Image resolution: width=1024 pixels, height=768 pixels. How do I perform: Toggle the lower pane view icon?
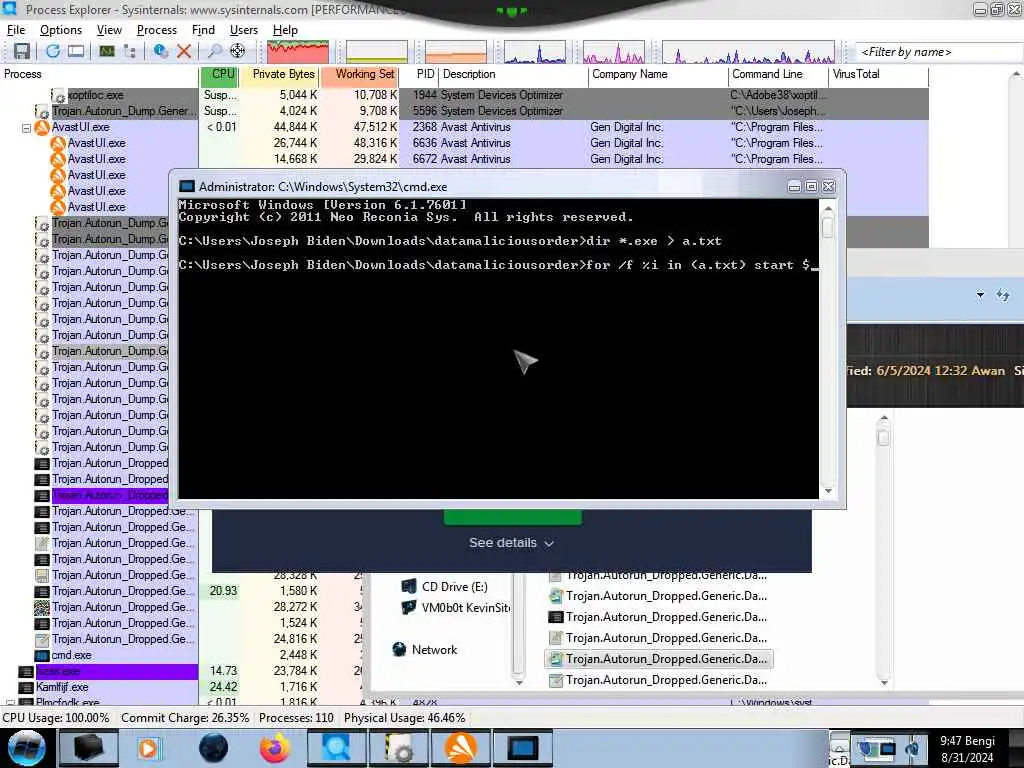pyautogui.click(x=76, y=51)
